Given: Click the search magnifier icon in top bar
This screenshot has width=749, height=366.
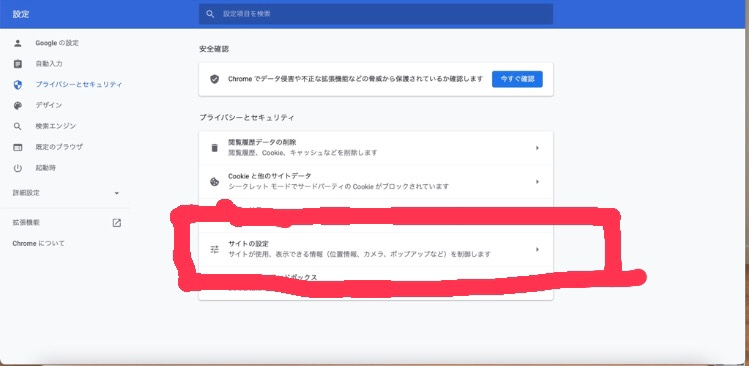Looking at the screenshot, I should tap(210, 14).
